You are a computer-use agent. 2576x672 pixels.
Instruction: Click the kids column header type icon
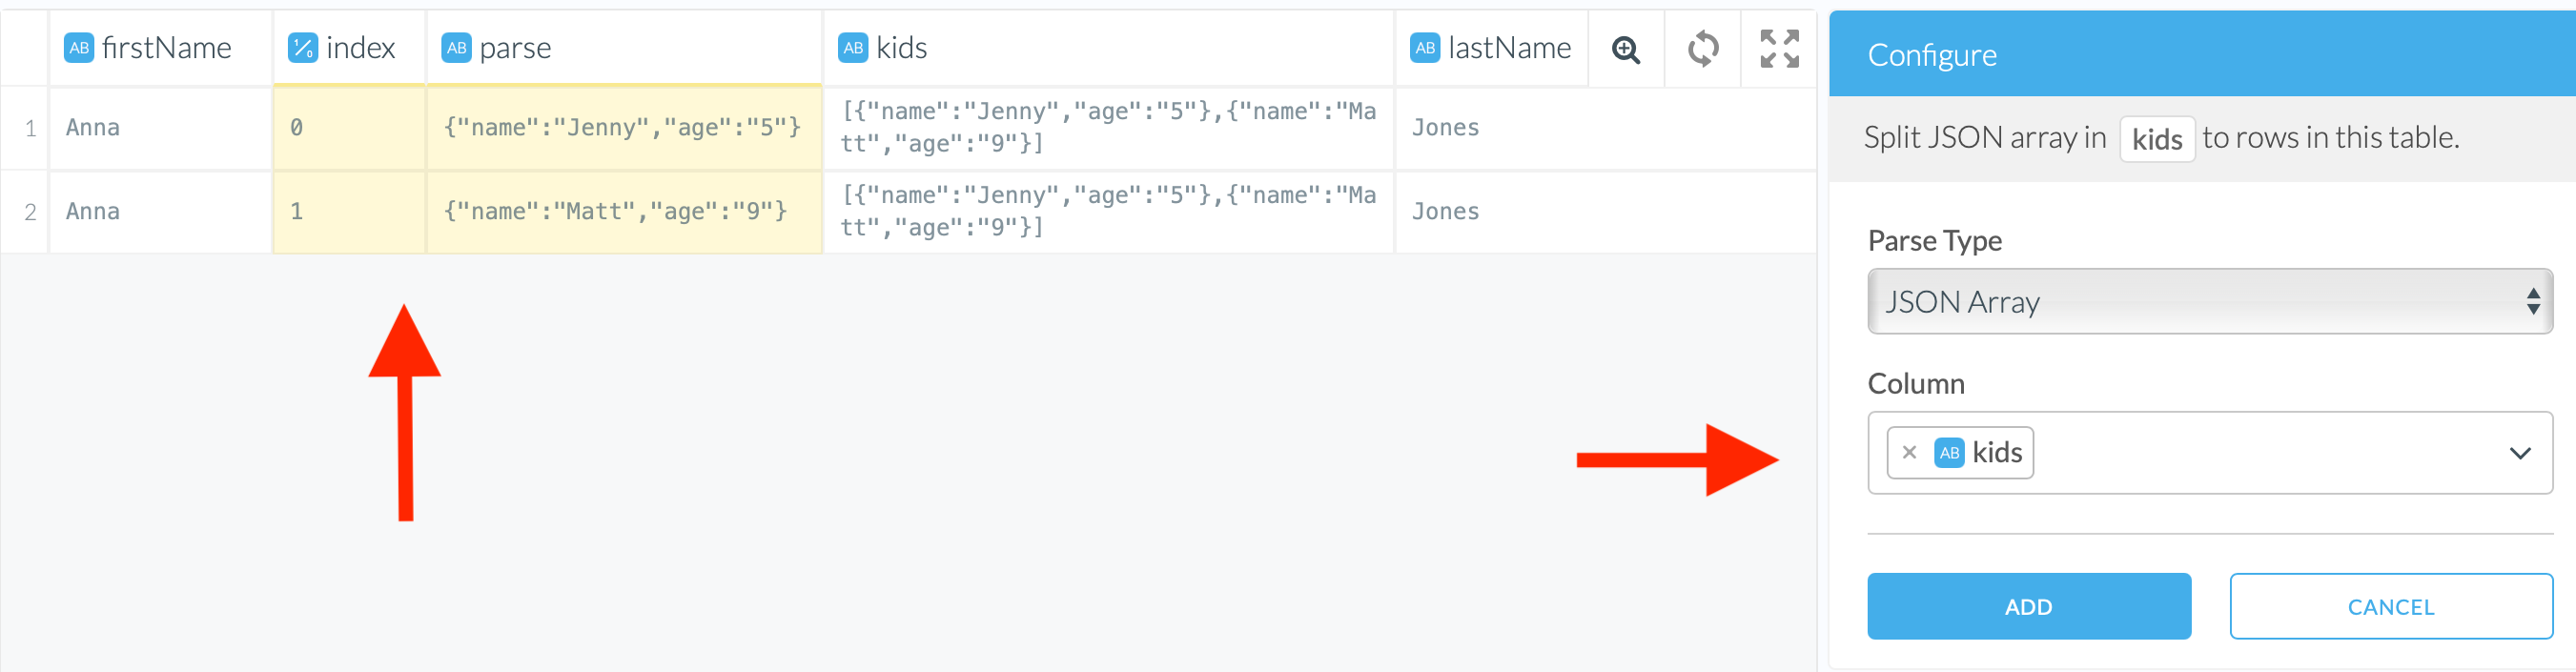click(853, 48)
